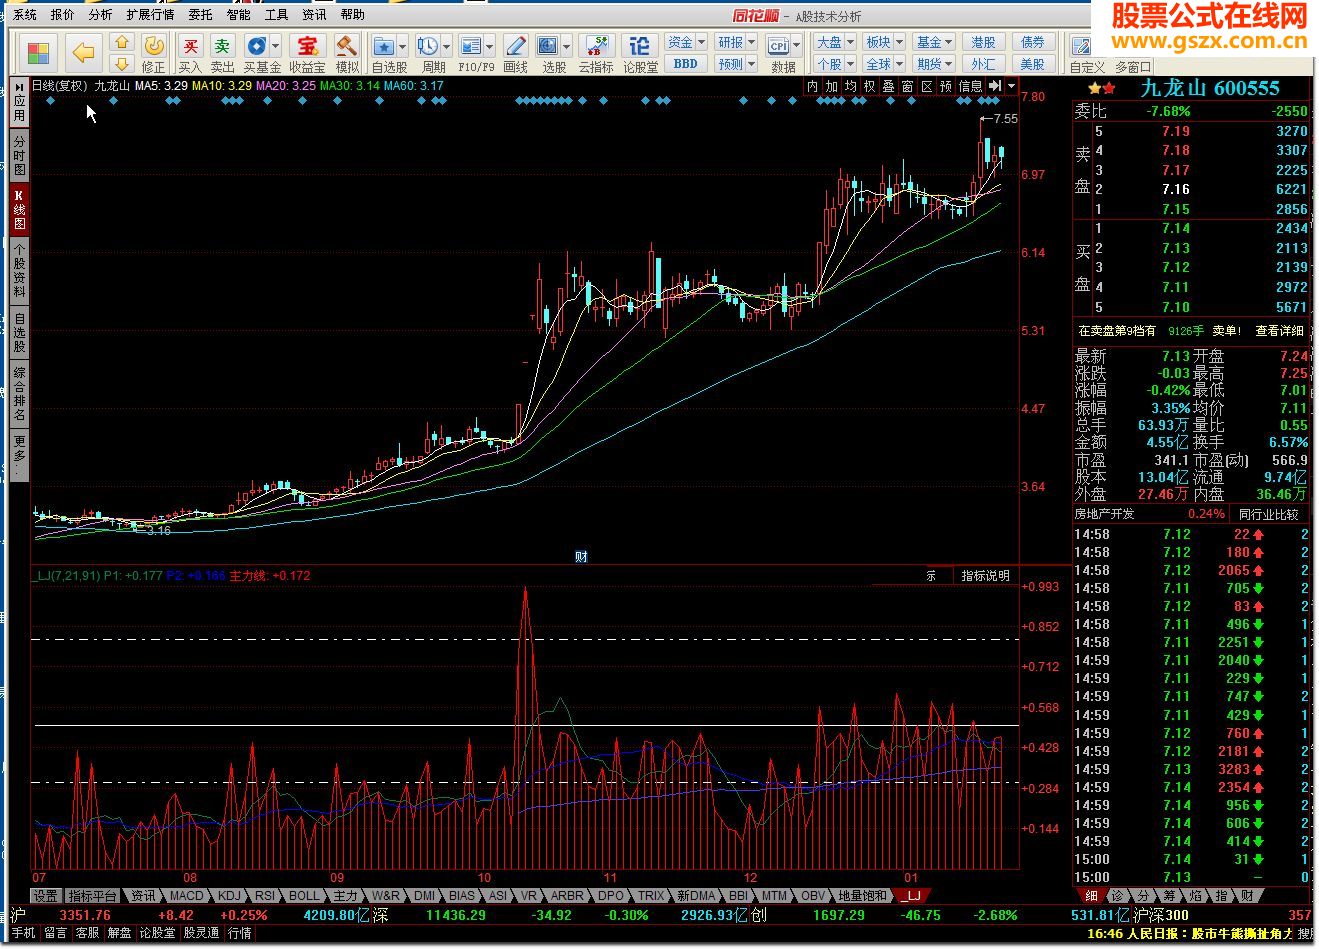
Task: Click the colorful grid home icon
Action: [x=38, y=53]
